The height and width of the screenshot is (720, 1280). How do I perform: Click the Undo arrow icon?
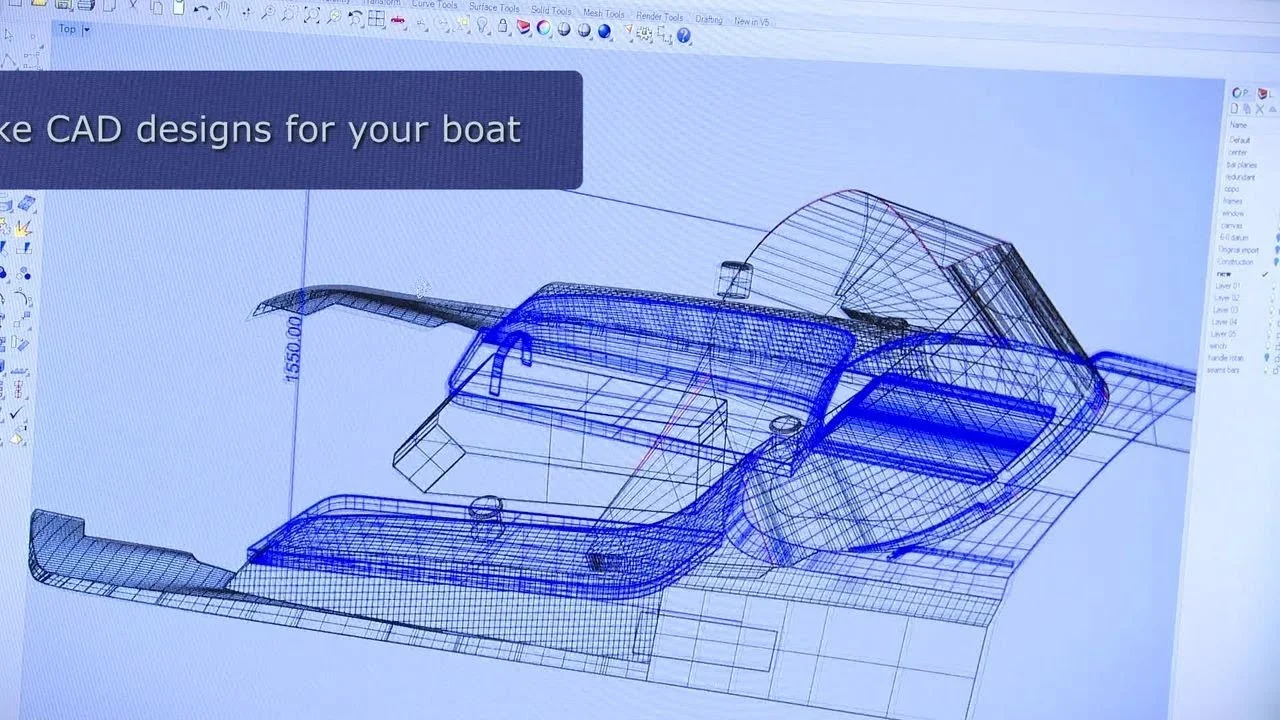200,10
